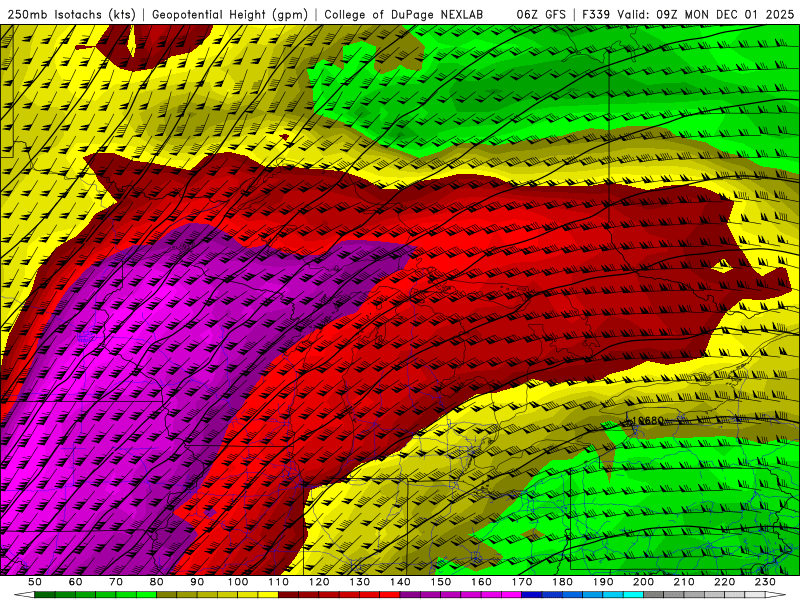The image size is (800, 600).
Task: Pick the dark purple swatch starting at 140 kts
Action: tap(410, 595)
